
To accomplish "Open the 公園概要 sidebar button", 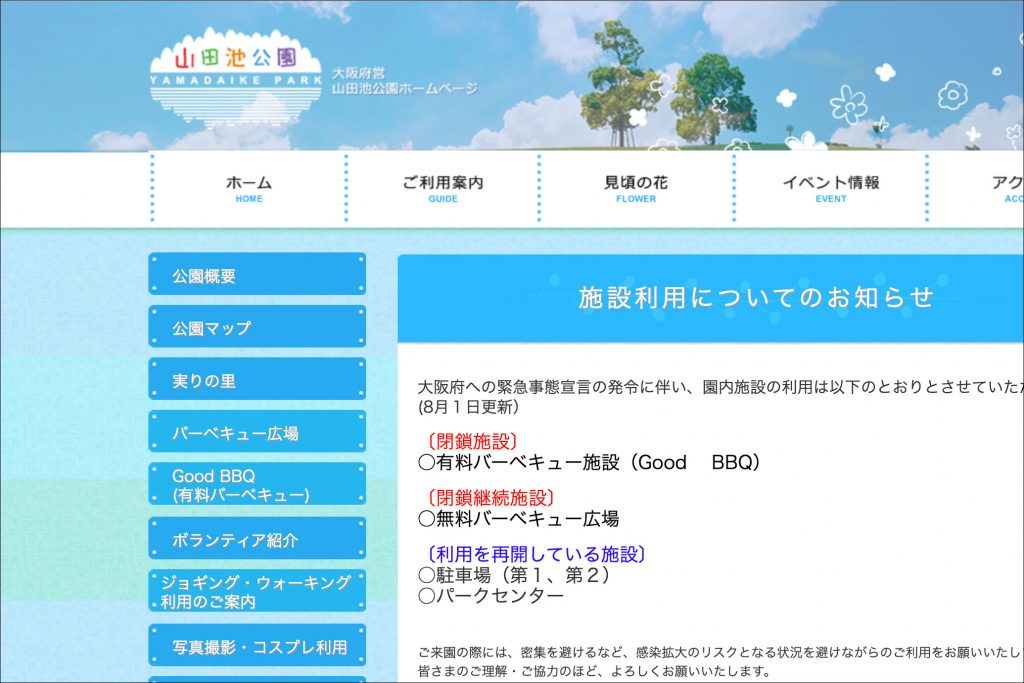I will pos(257,276).
